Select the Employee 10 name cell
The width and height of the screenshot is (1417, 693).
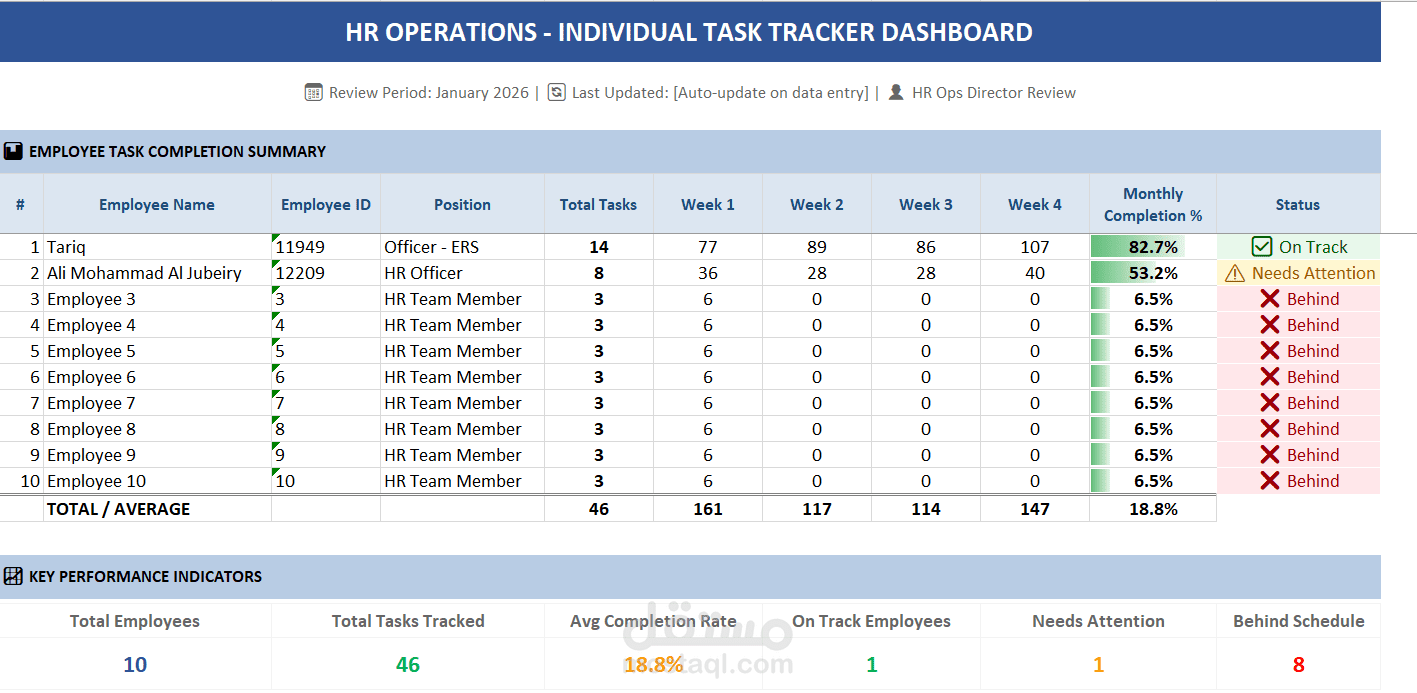point(157,481)
